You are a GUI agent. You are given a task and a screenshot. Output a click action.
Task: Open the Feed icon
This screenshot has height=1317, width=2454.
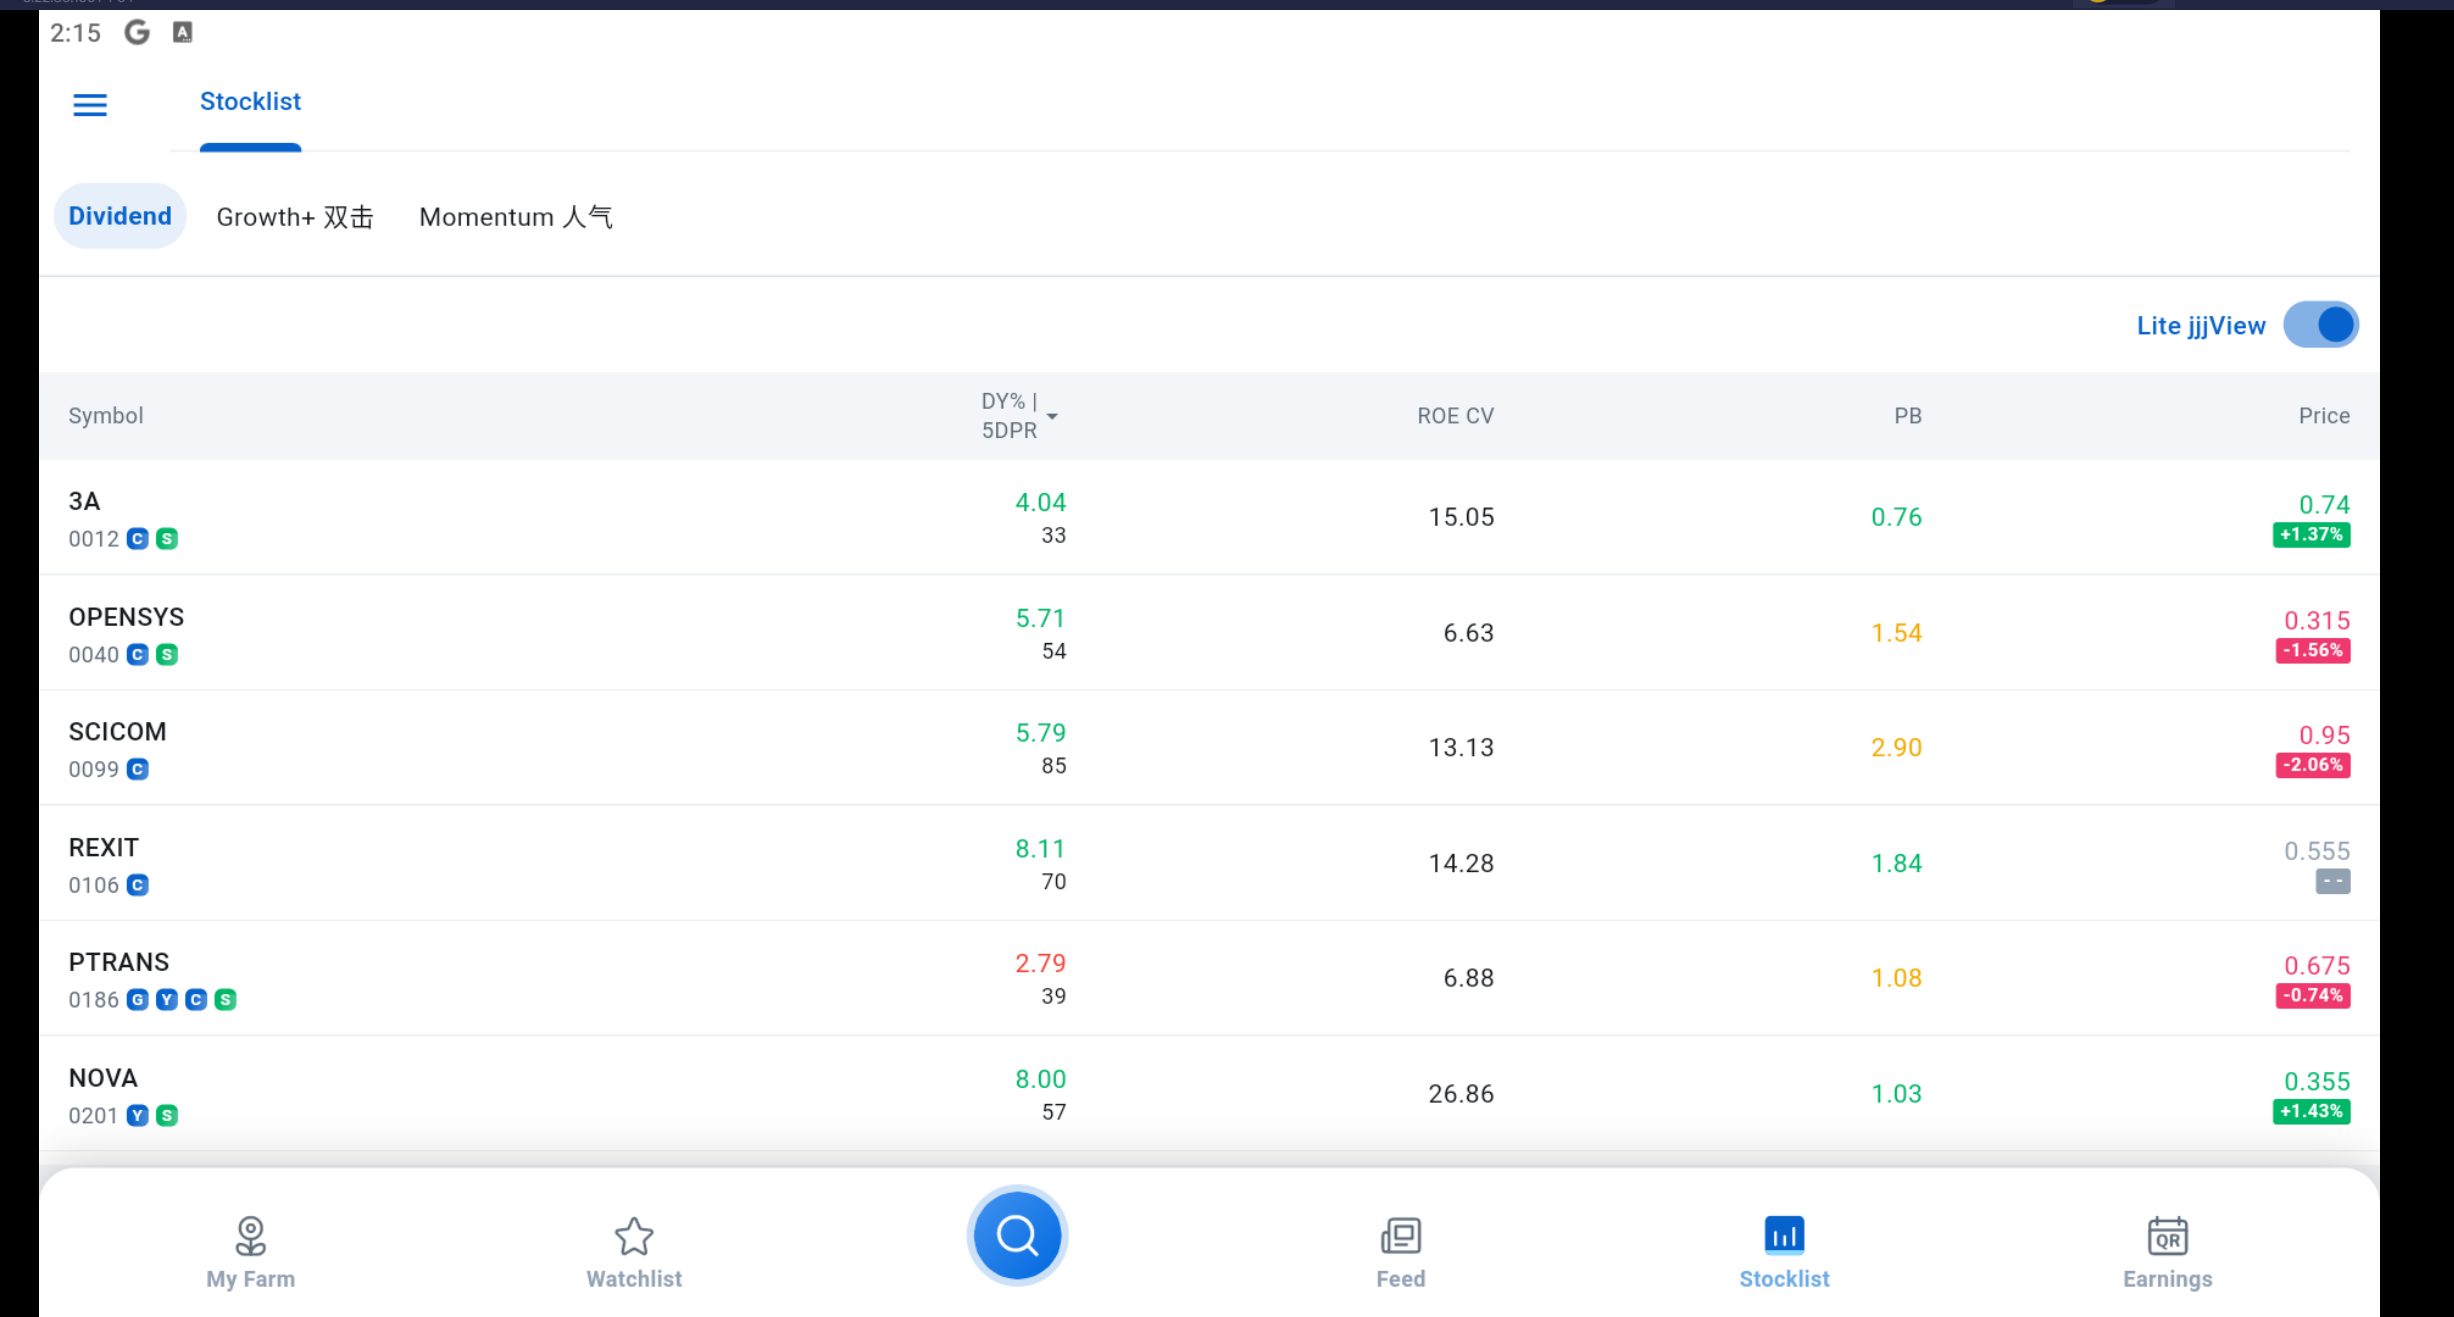[1400, 1236]
